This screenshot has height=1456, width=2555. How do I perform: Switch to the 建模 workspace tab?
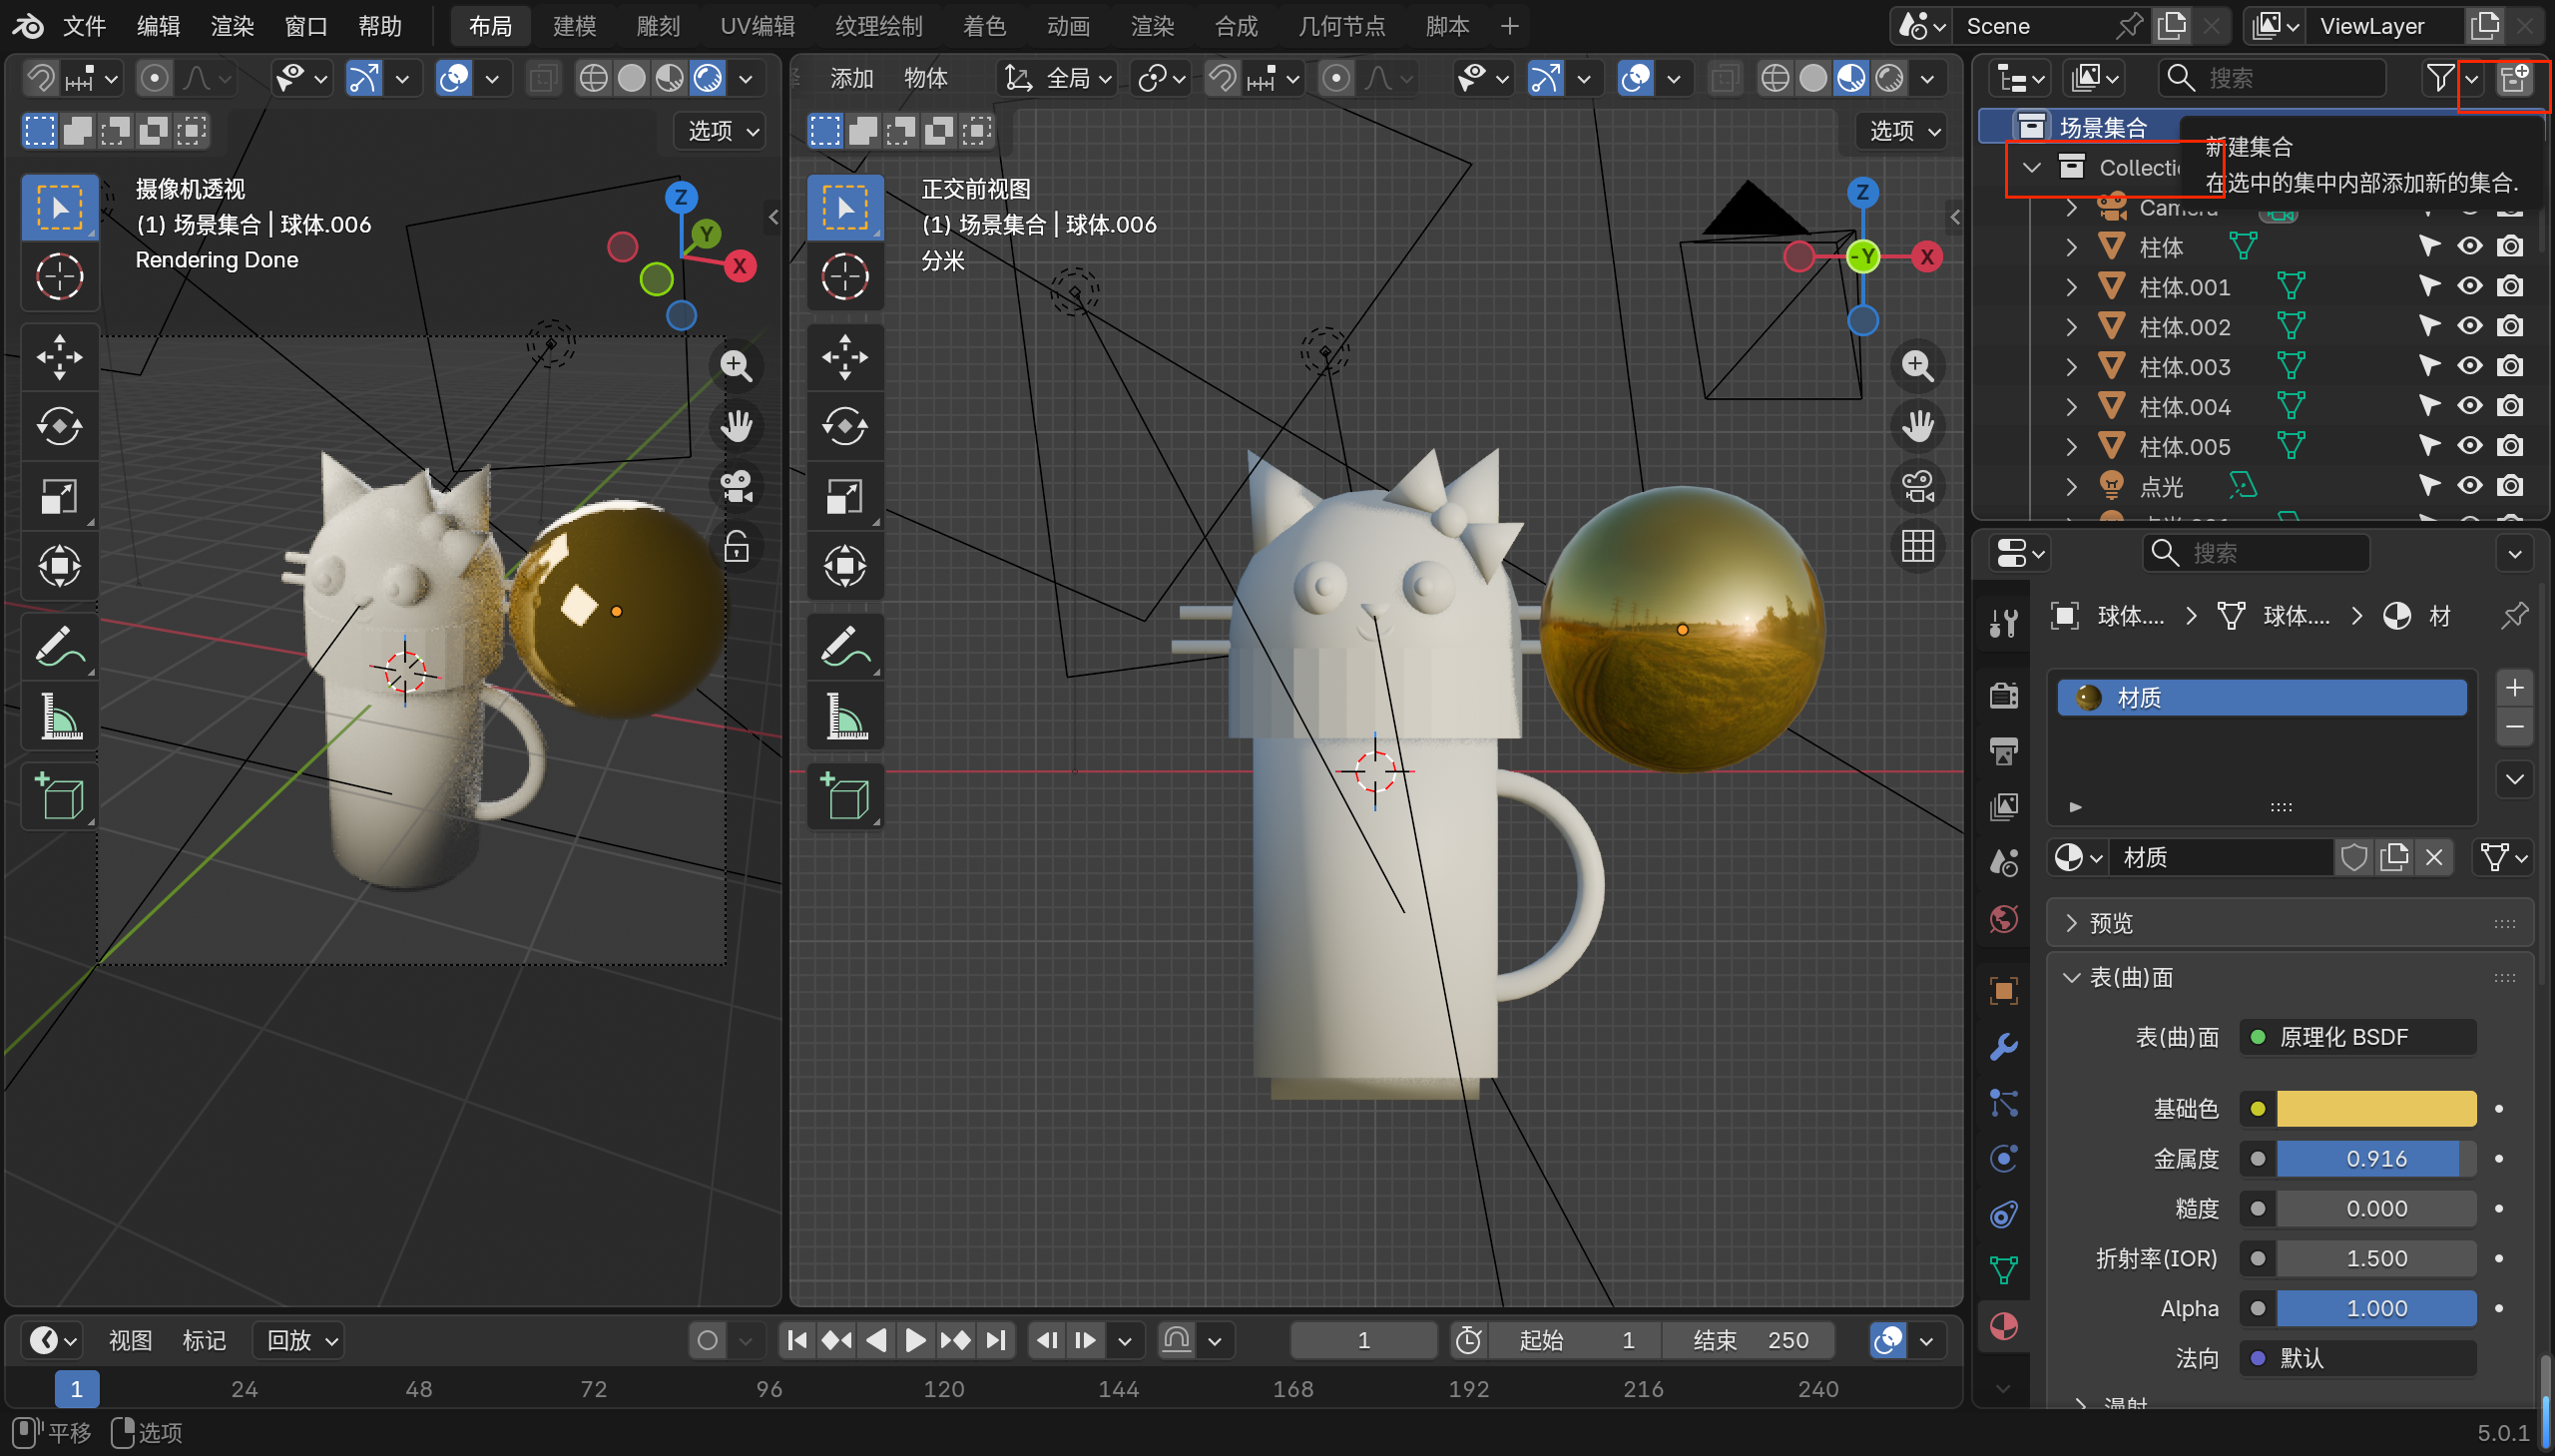[574, 26]
